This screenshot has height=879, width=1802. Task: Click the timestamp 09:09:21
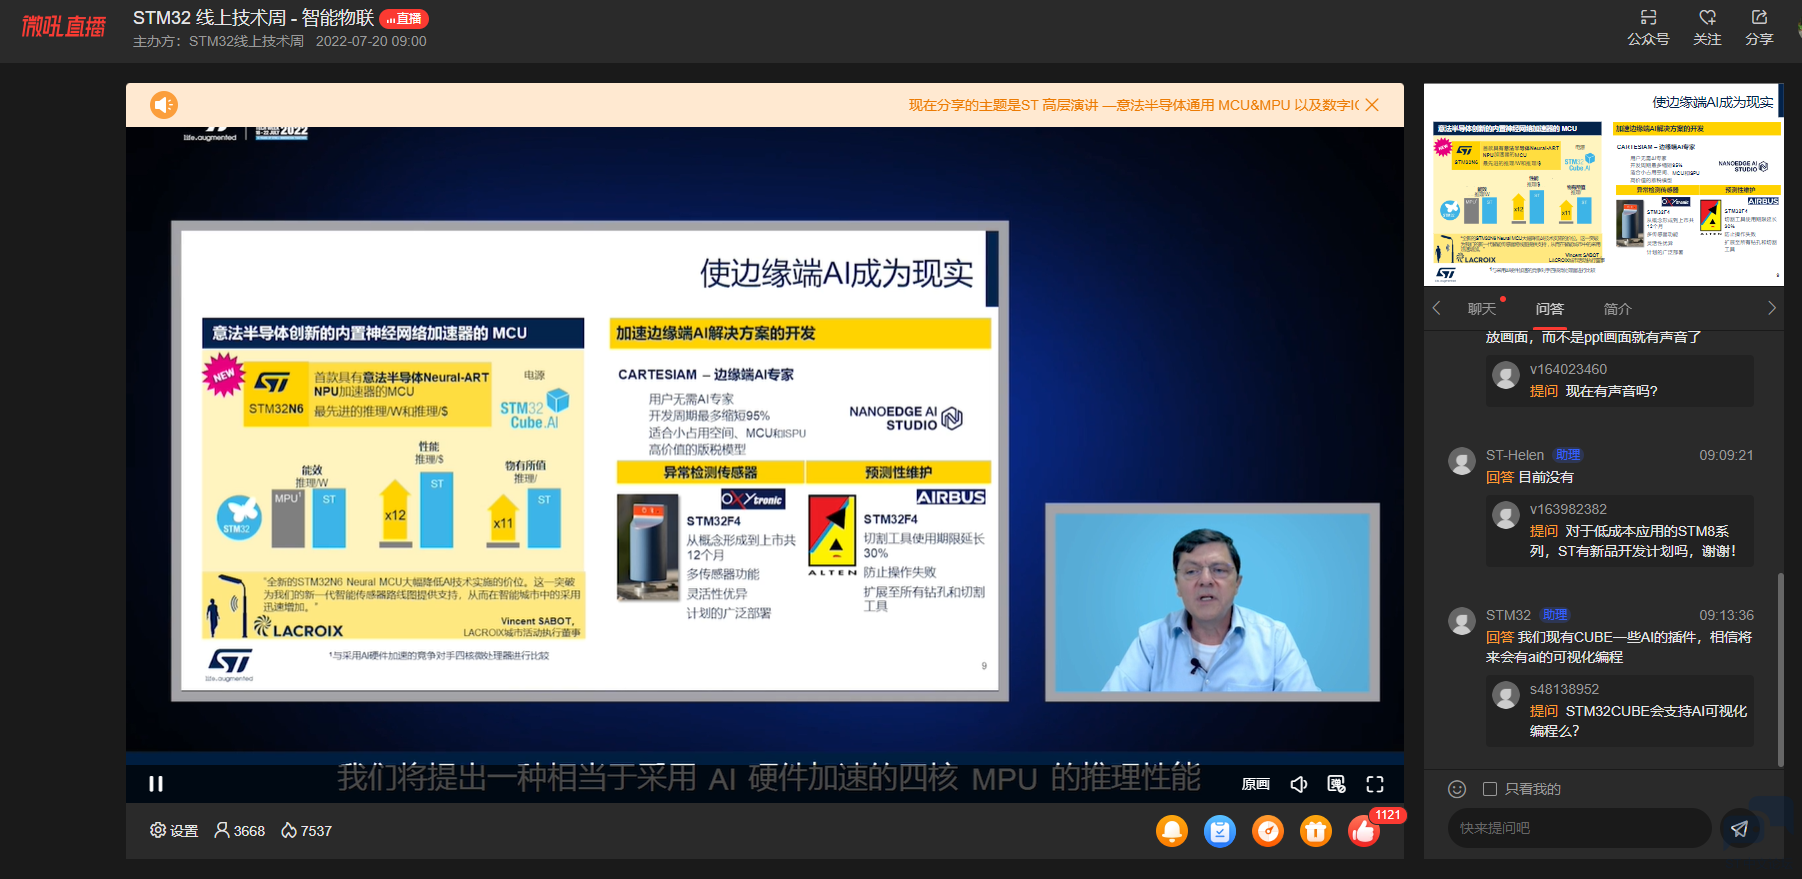pos(1726,455)
